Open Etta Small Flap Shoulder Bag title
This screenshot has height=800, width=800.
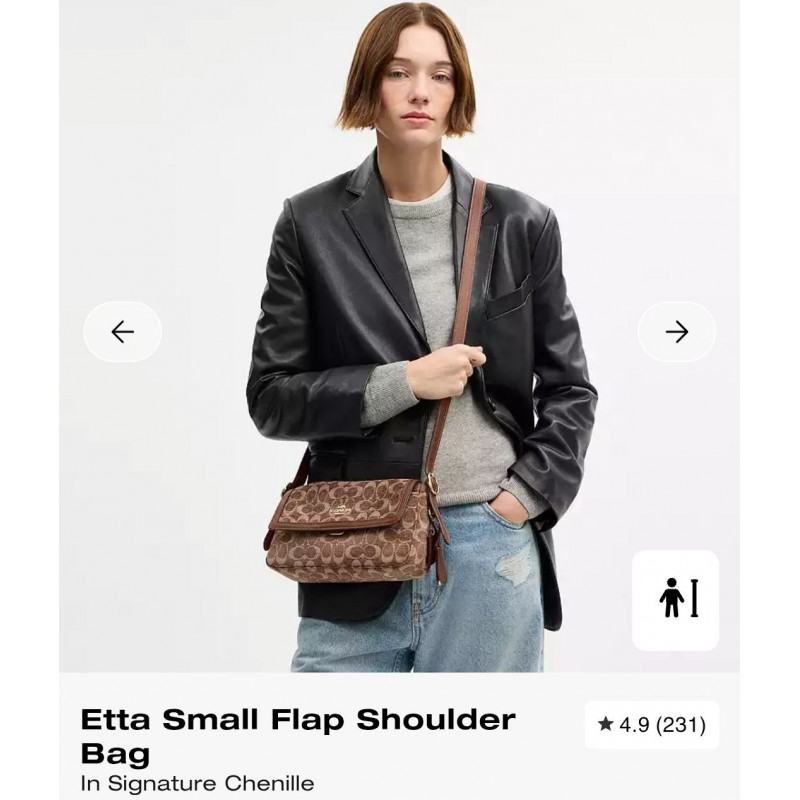pyautogui.click(x=298, y=737)
